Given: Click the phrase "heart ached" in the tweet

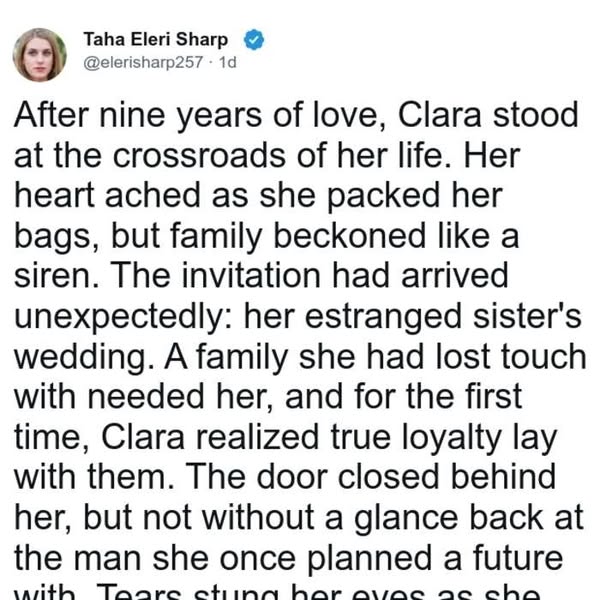Looking at the screenshot, I should pyautogui.click(x=102, y=200).
